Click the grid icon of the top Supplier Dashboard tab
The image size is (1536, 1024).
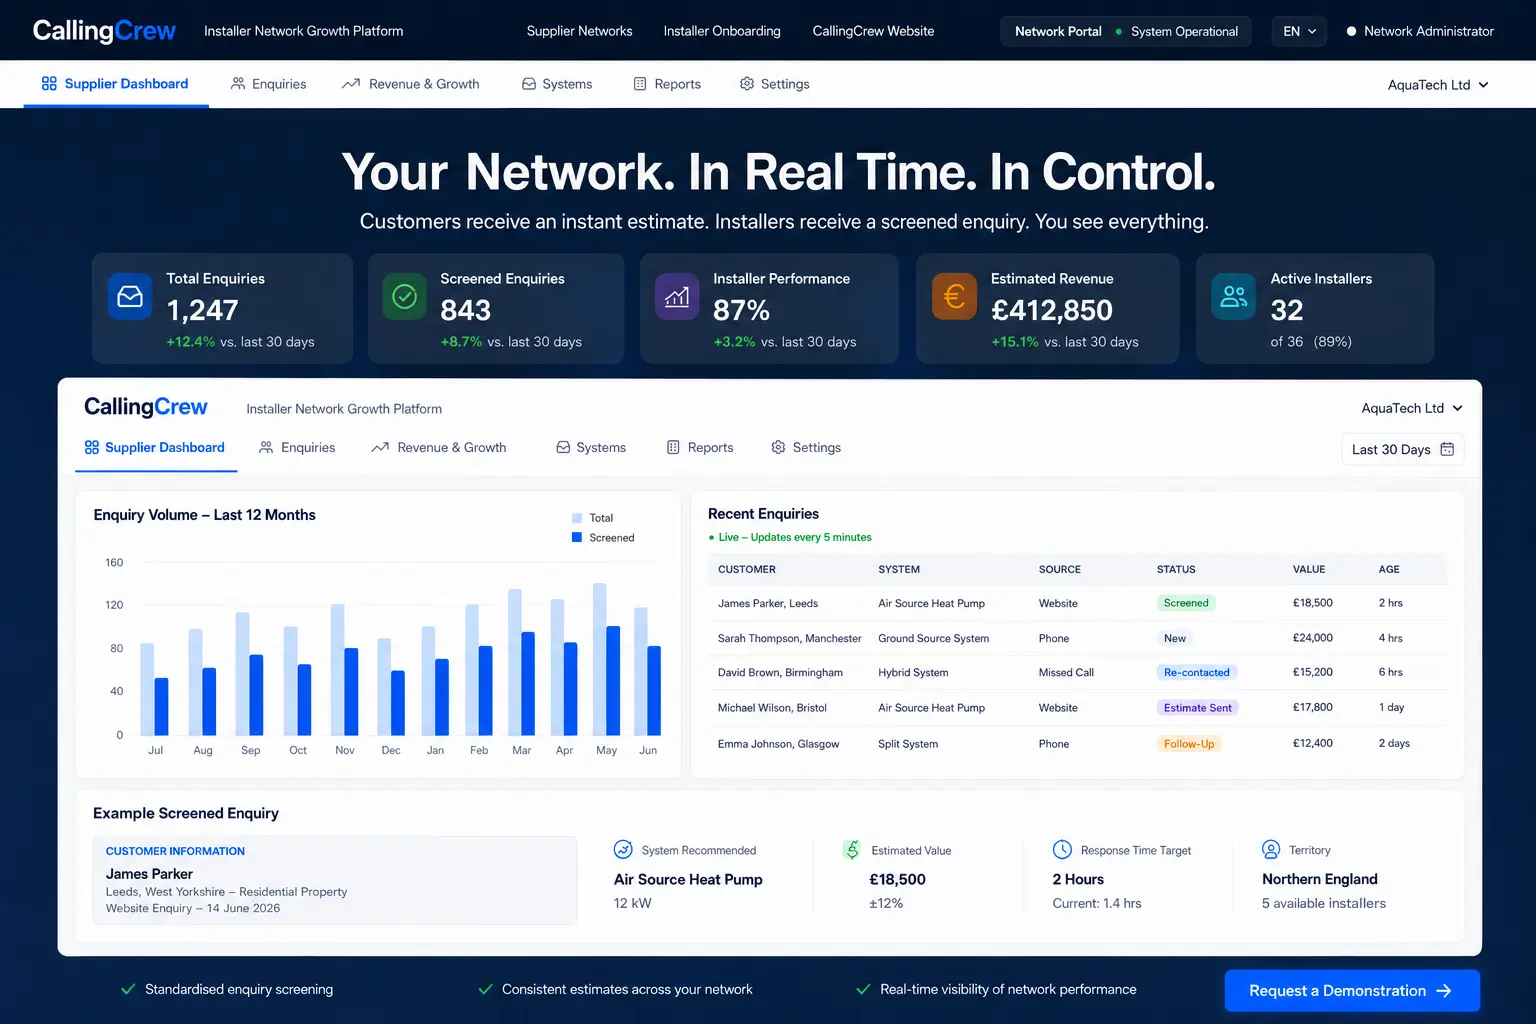[x=49, y=84]
